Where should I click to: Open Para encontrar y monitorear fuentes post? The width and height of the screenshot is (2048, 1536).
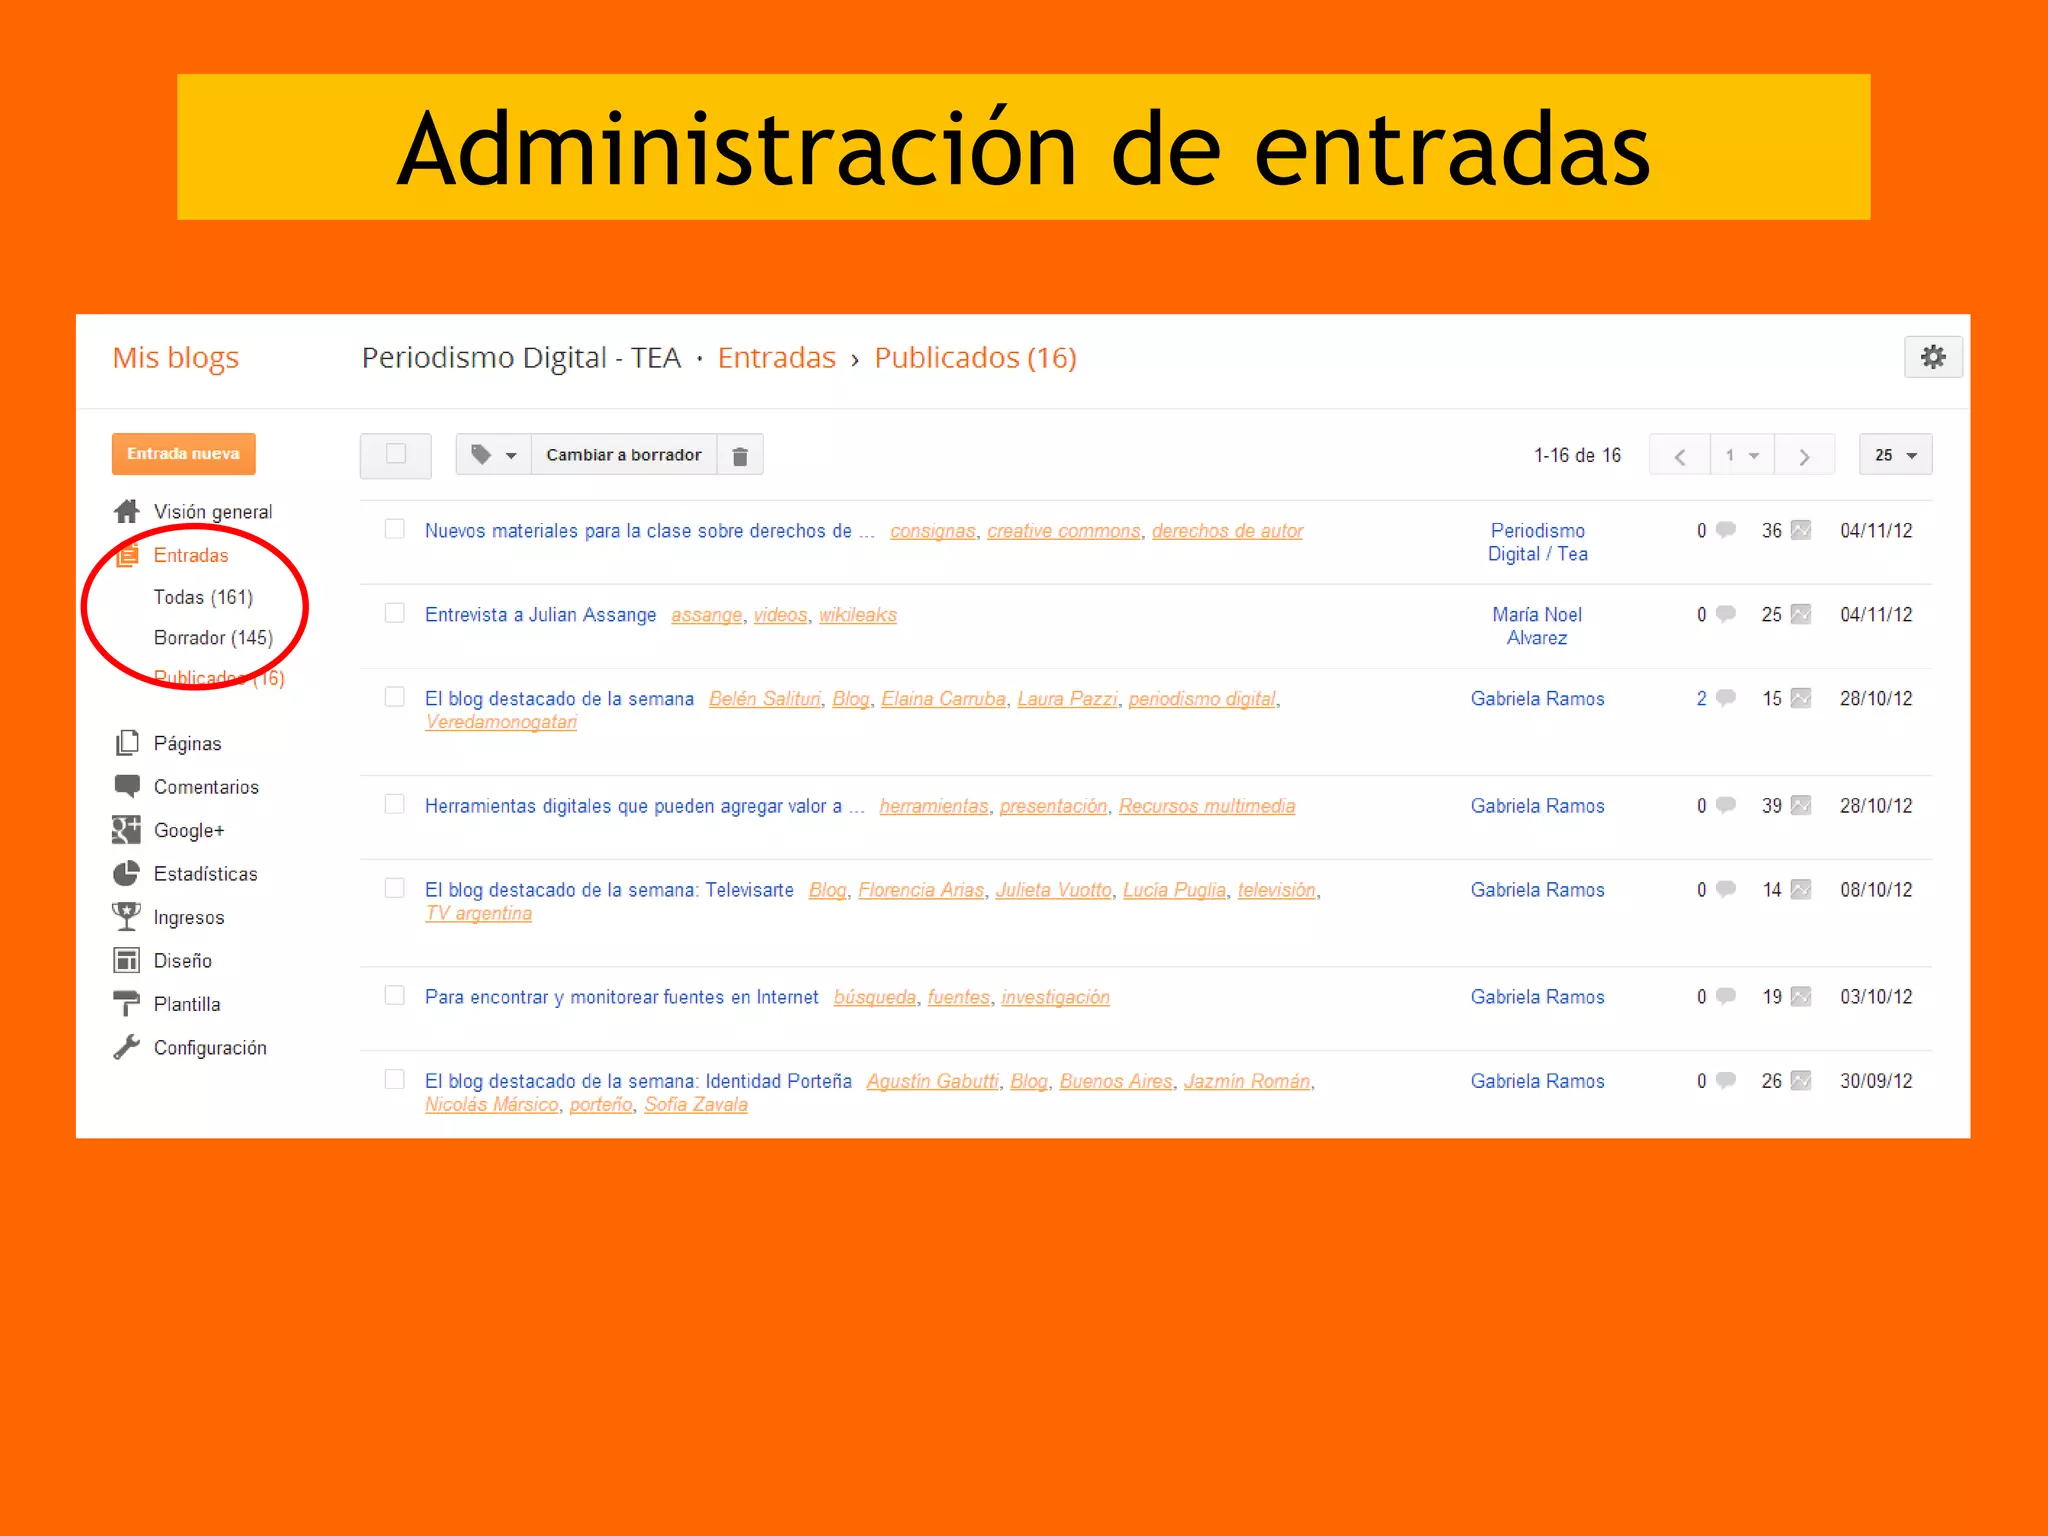pyautogui.click(x=622, y=997)
